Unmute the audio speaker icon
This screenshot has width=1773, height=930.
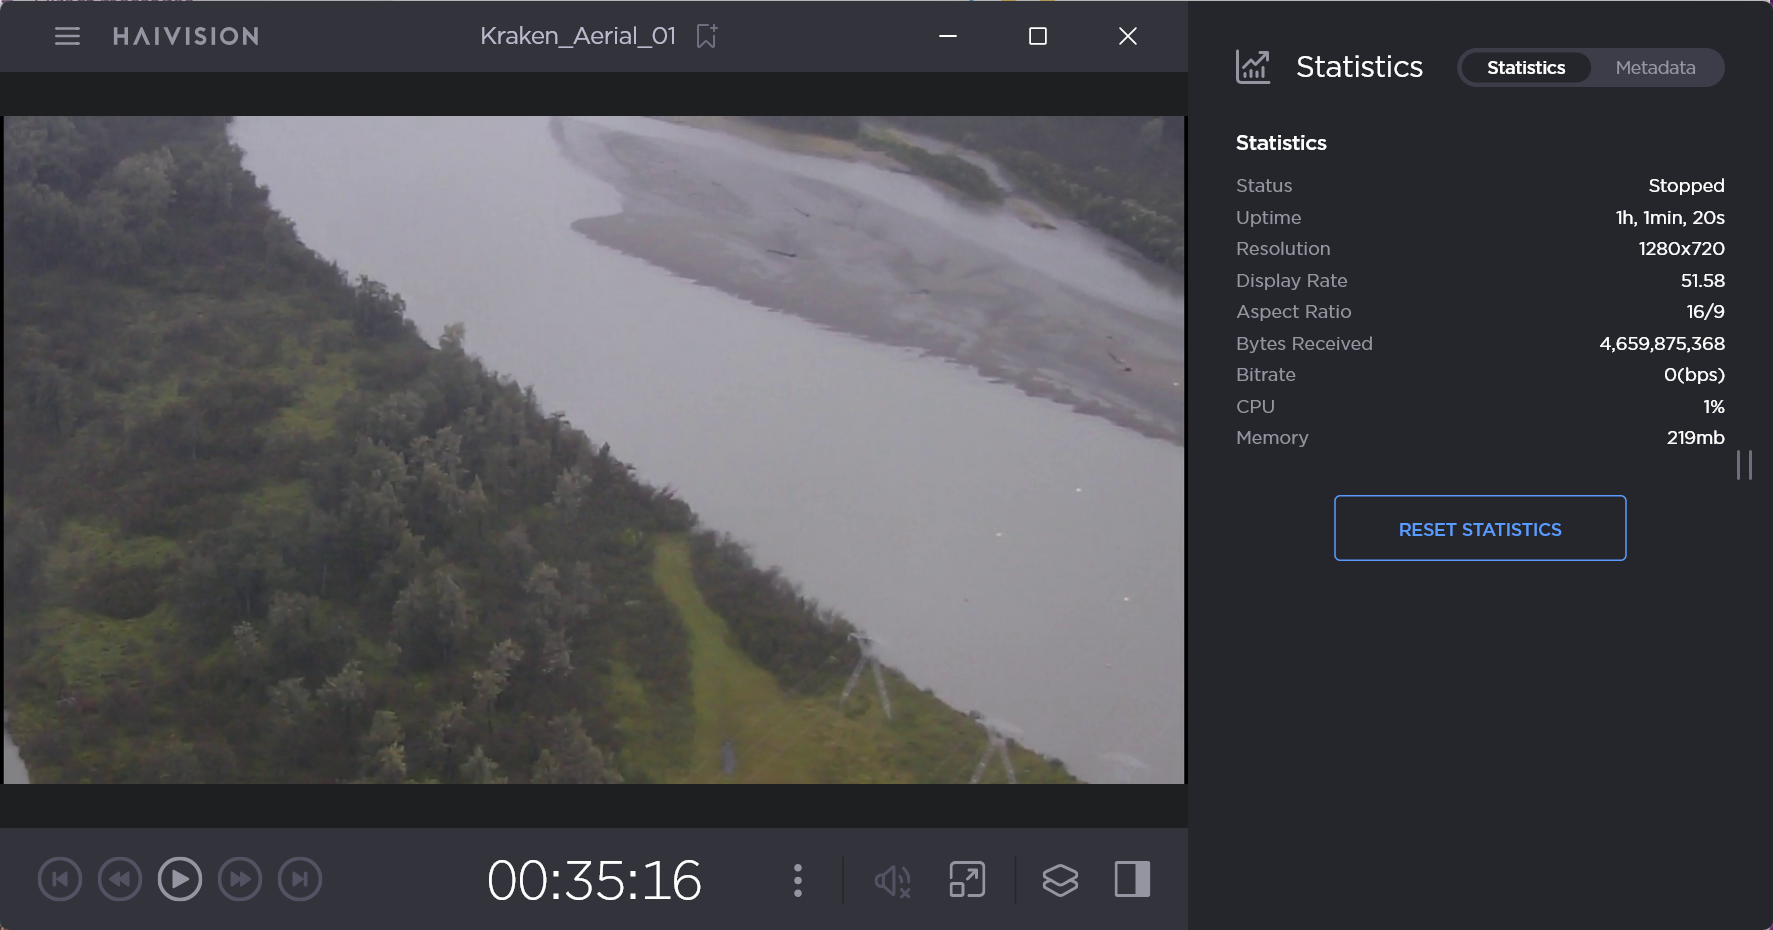(x=892, y=880)
